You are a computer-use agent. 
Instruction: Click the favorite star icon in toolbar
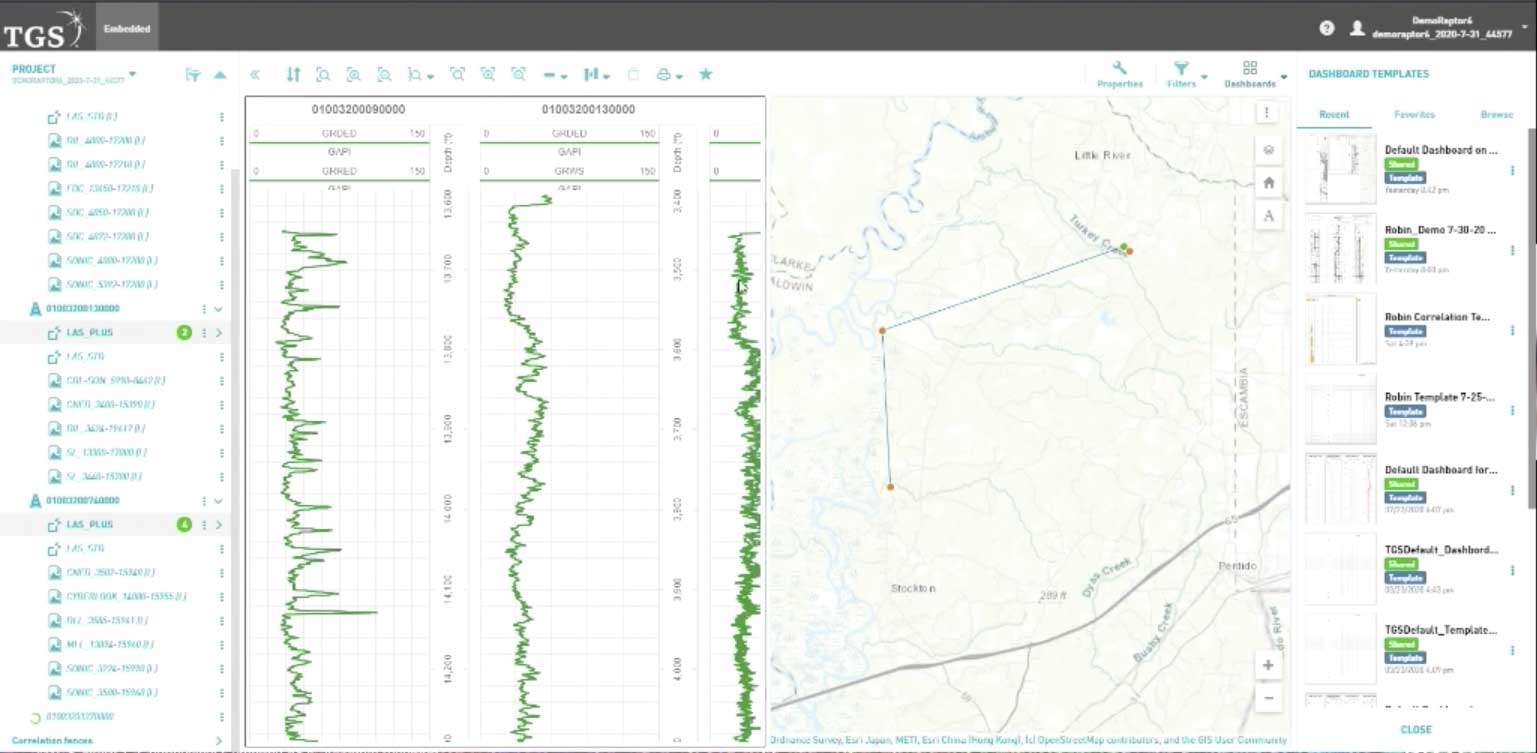705,74
